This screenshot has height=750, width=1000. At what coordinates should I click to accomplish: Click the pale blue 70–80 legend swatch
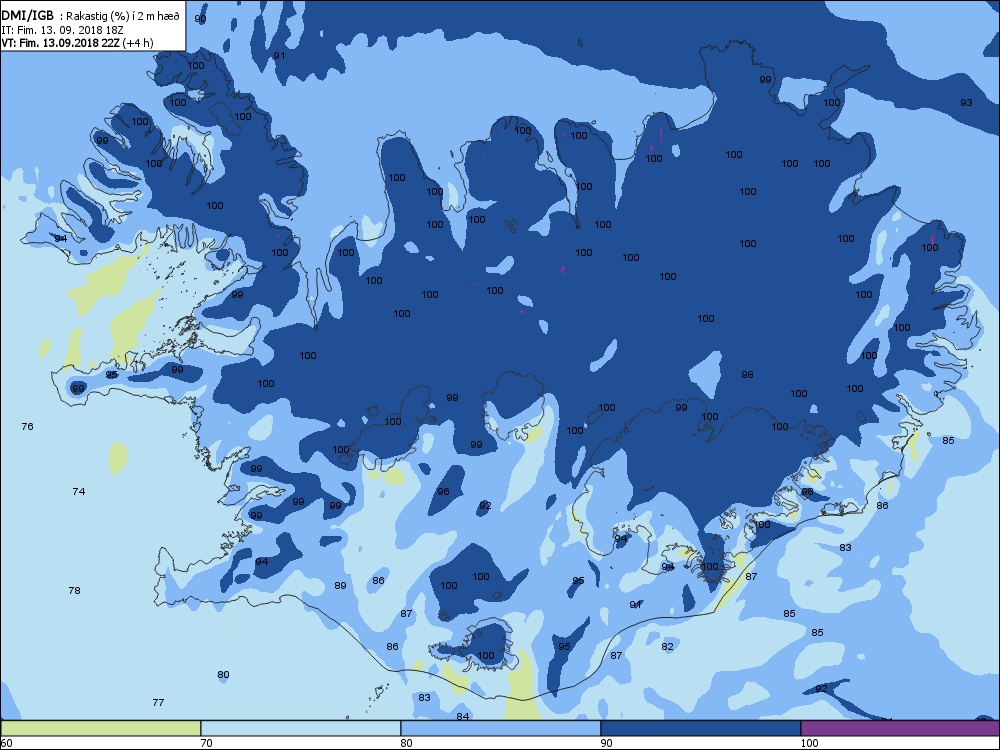click(300, 728)
